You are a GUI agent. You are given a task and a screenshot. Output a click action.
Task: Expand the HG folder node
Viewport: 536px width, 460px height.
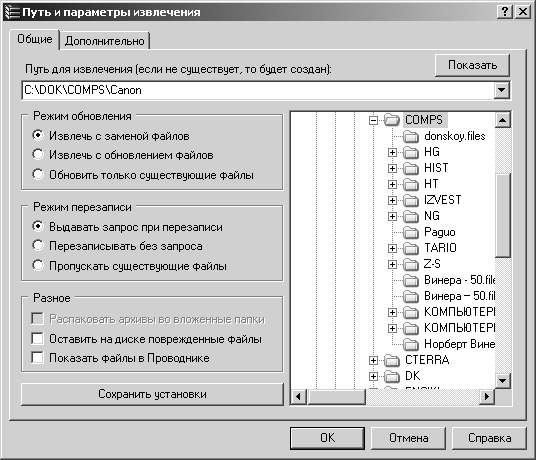click(392, 152)
